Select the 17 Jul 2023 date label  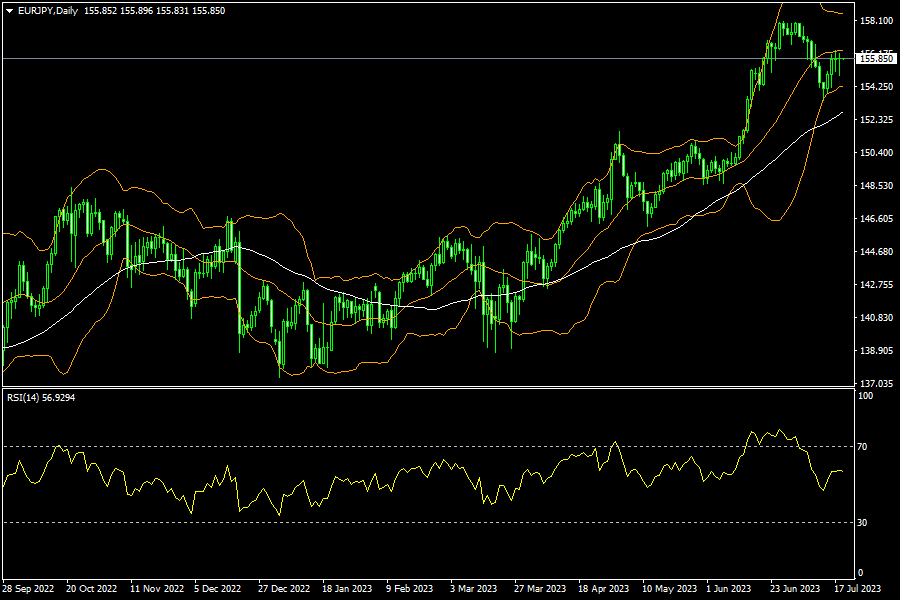coord(858,589)
